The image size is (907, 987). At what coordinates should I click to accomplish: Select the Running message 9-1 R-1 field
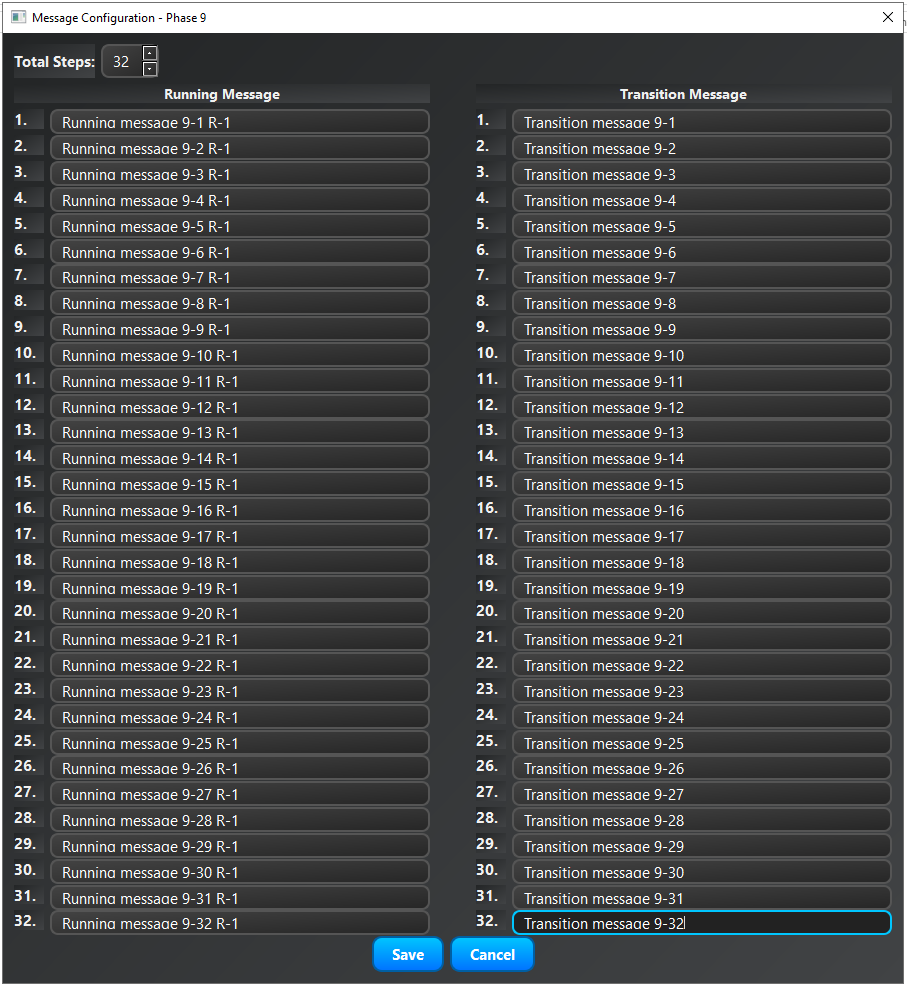pos(240,121)
